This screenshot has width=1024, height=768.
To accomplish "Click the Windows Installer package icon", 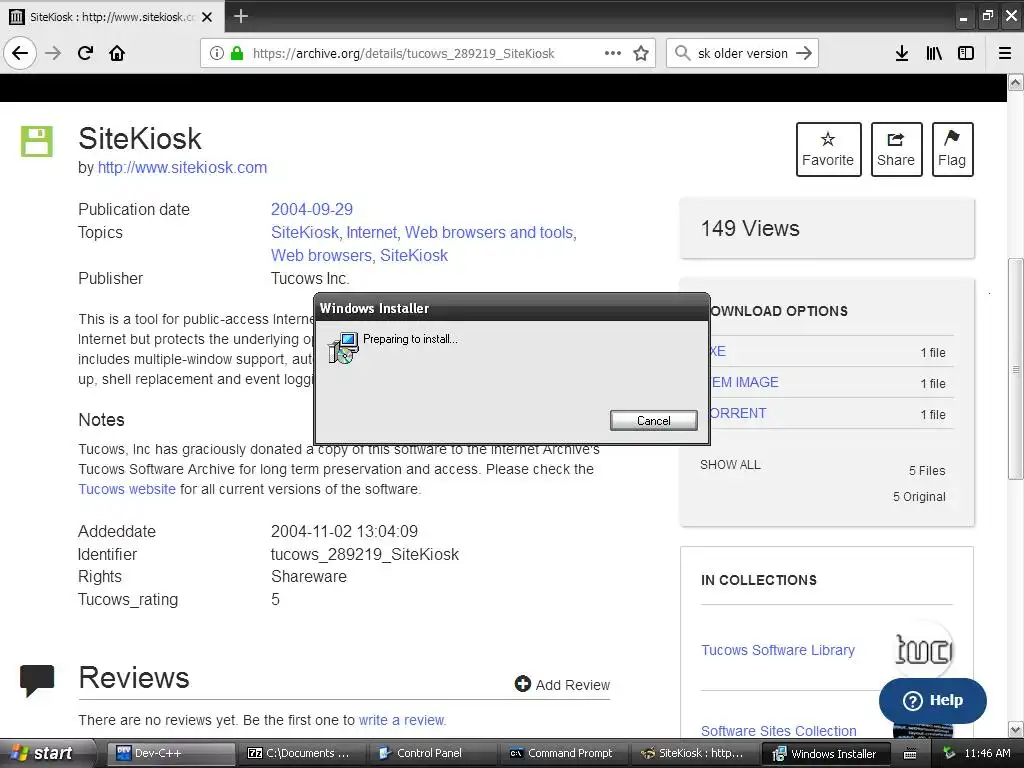I will click(344, 347).
